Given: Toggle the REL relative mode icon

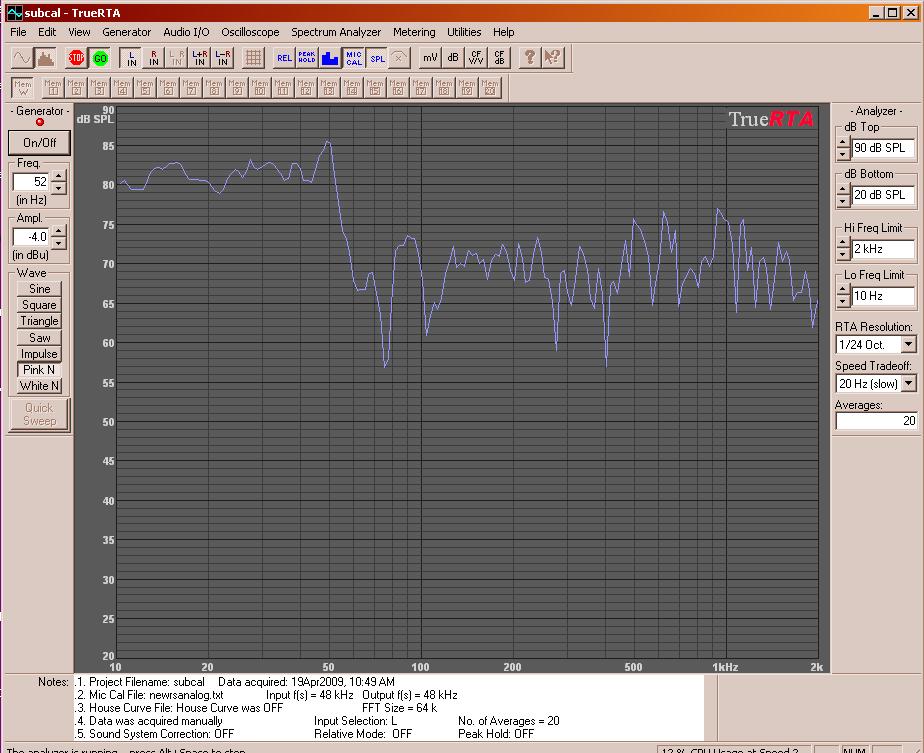Looking at the screenshot, I should point(284,58).
